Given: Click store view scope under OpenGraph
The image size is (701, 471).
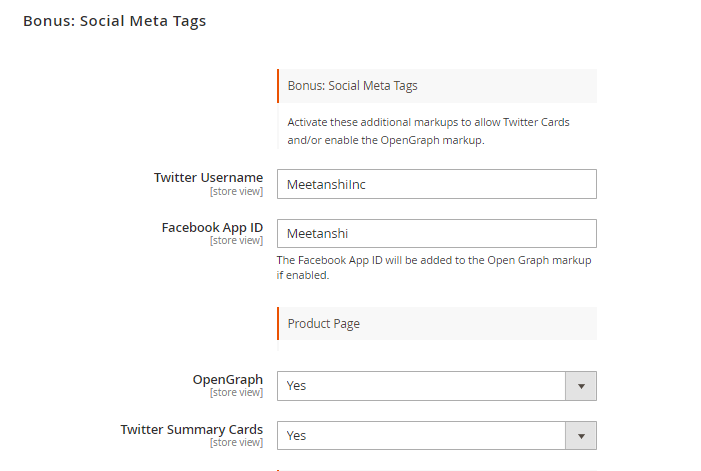Looking at the screenshot, I should (x=236, y=392).
